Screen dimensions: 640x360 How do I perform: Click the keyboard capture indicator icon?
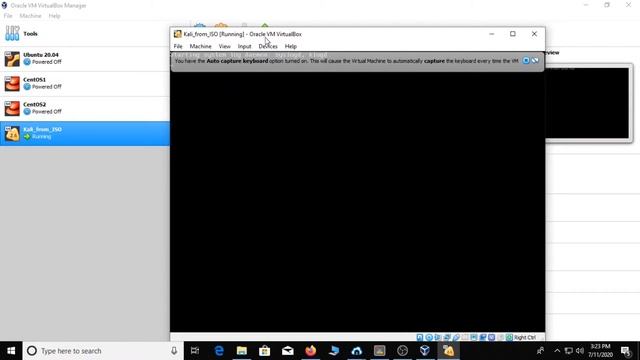click(x=509, y=337)
